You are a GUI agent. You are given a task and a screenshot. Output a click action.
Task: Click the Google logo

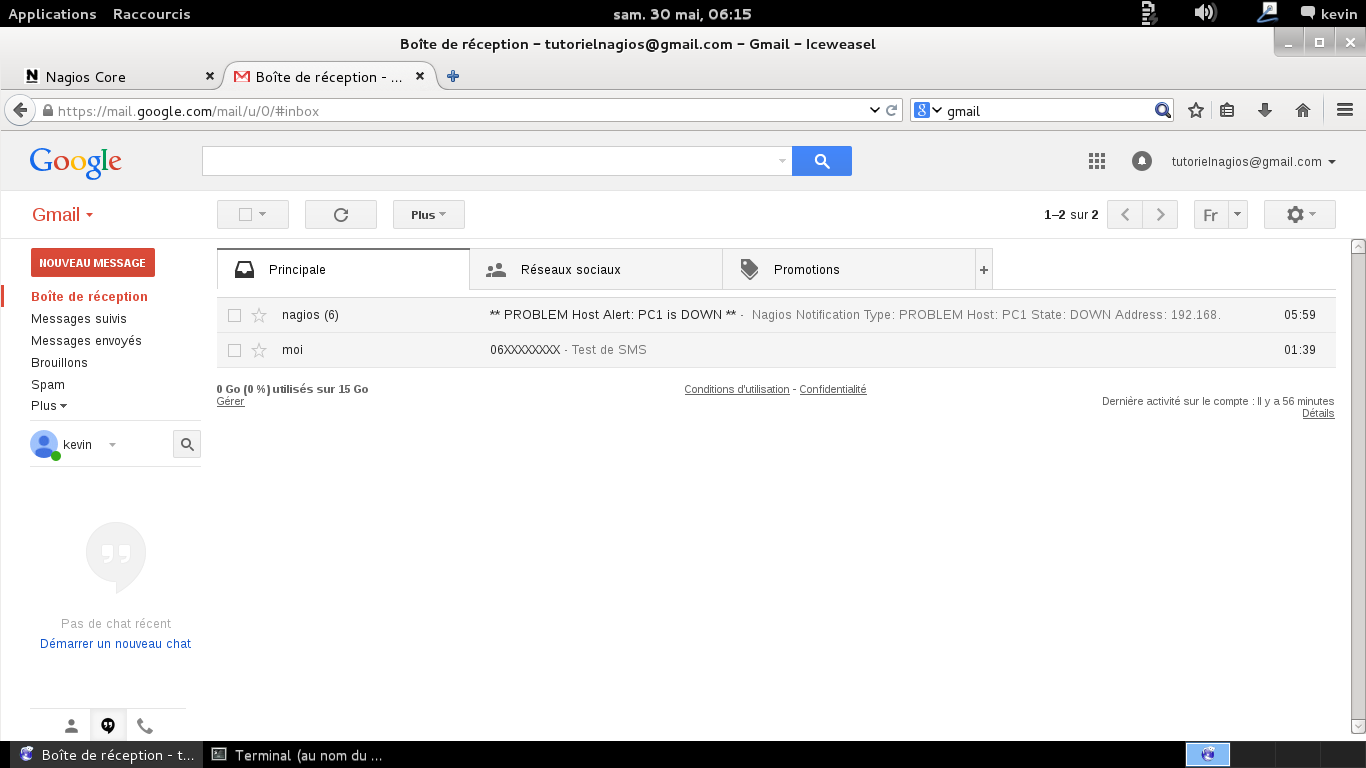pyautogui.click(x=76, y=162)
